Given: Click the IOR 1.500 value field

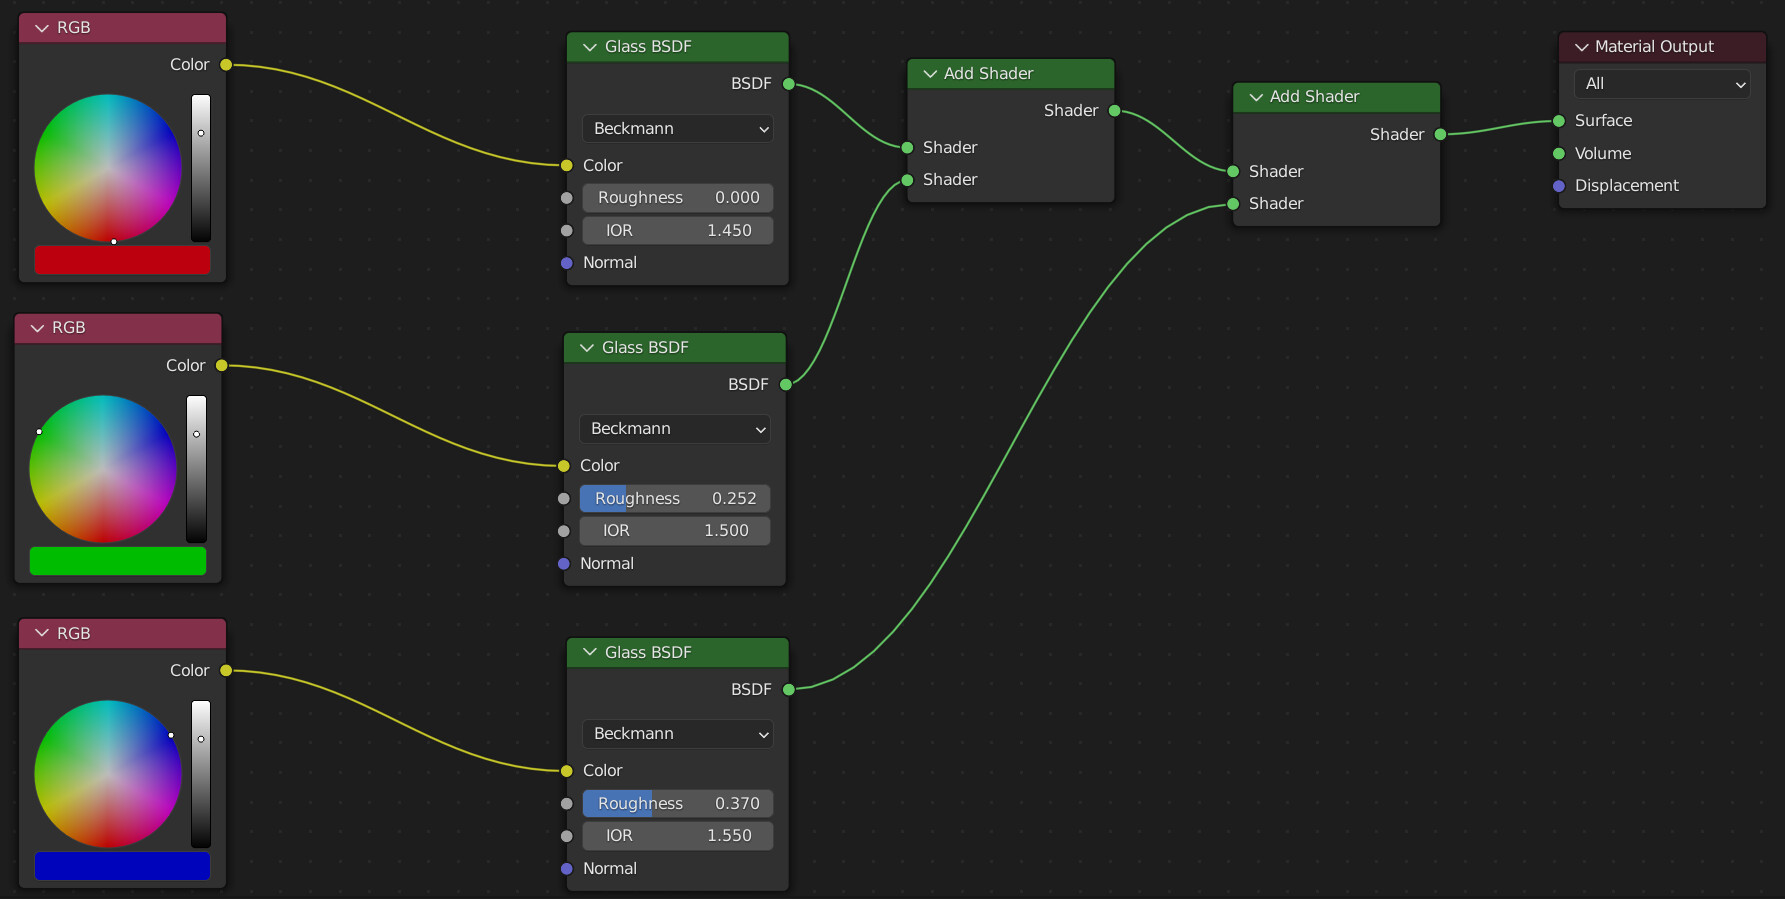Looking at the screenshot, I should pyautogui.click(x=675, y=531).
